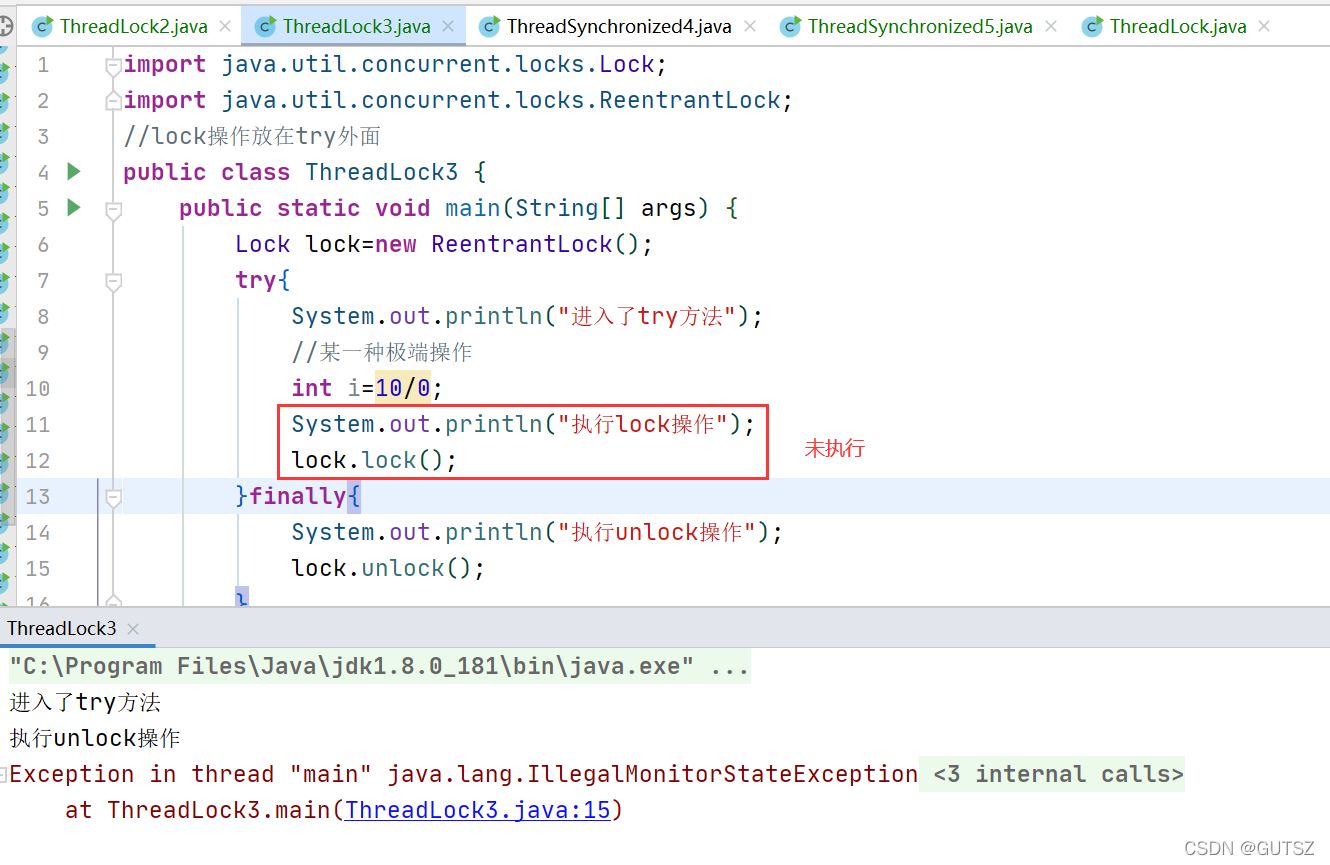The width and height of the screenshot is (1330, 865).
Task: Click console output line 执行unlock操作
Action: tap(95, 738)
